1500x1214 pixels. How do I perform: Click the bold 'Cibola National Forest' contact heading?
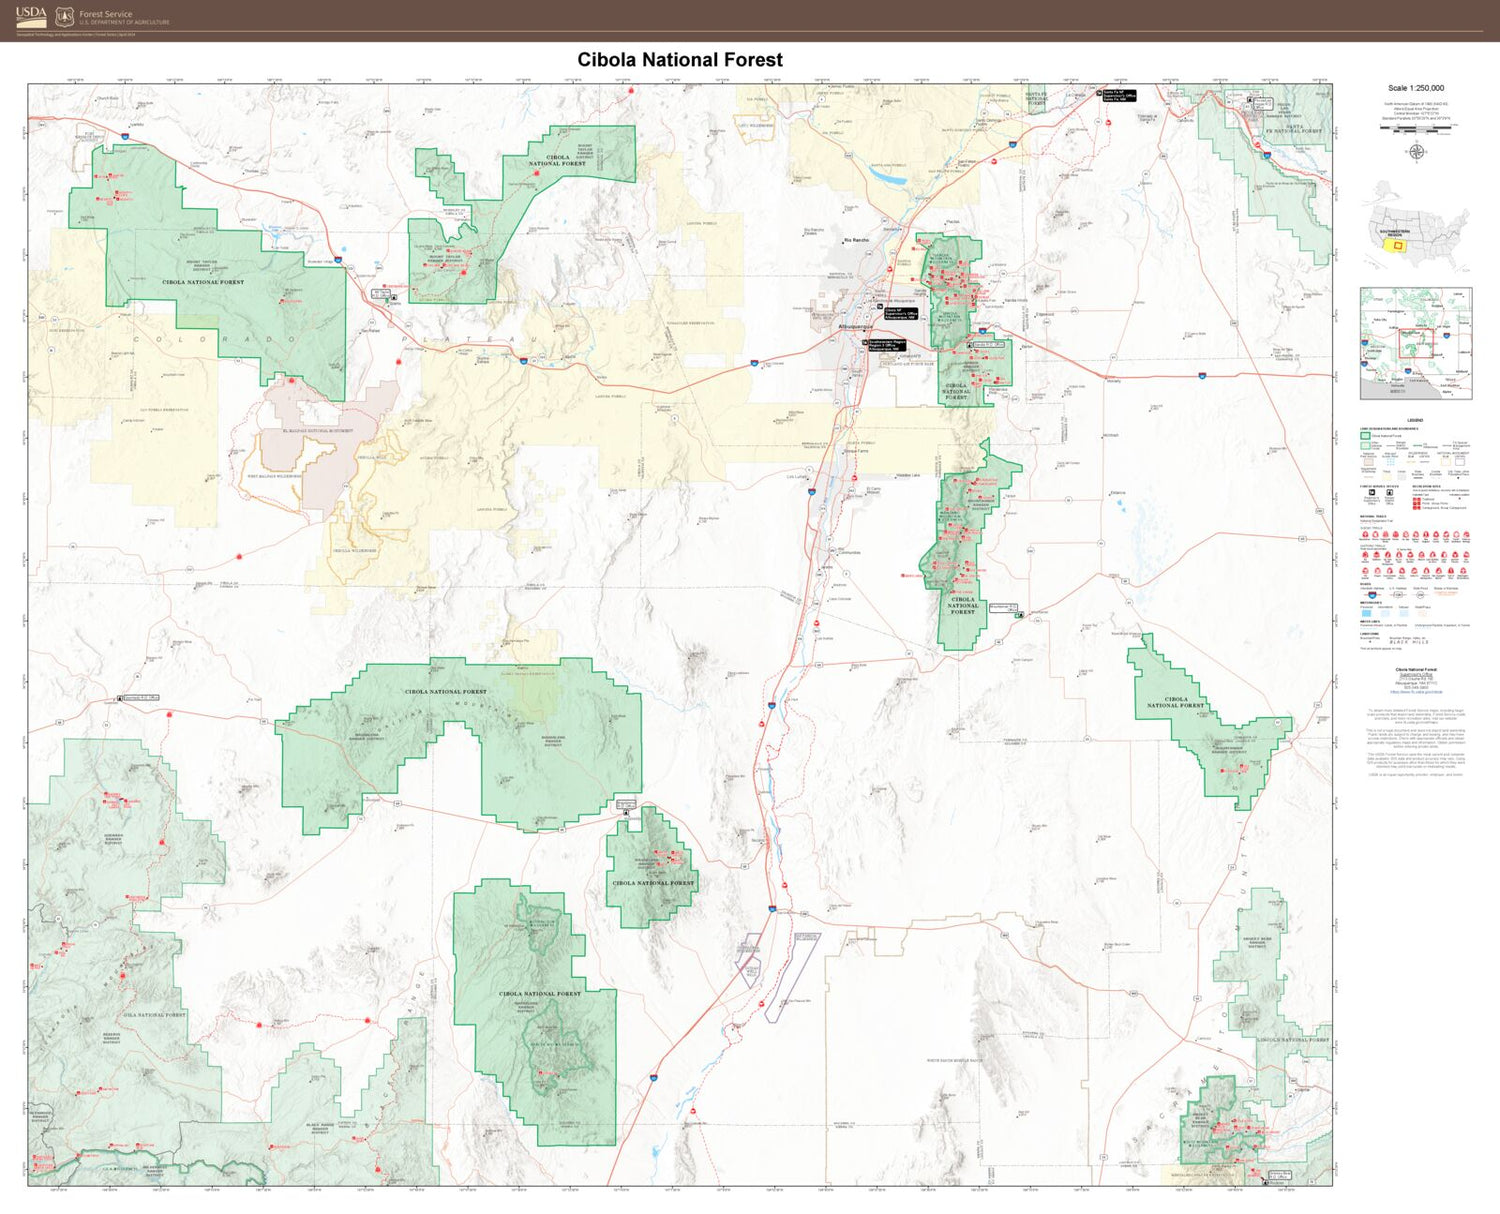(1416, 670)
